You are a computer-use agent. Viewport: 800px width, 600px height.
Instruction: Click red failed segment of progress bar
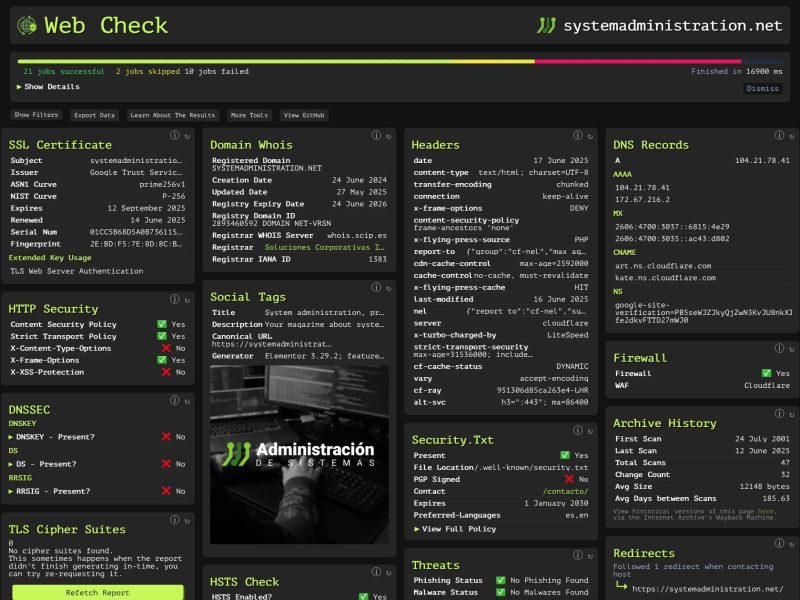click(638, 61)
